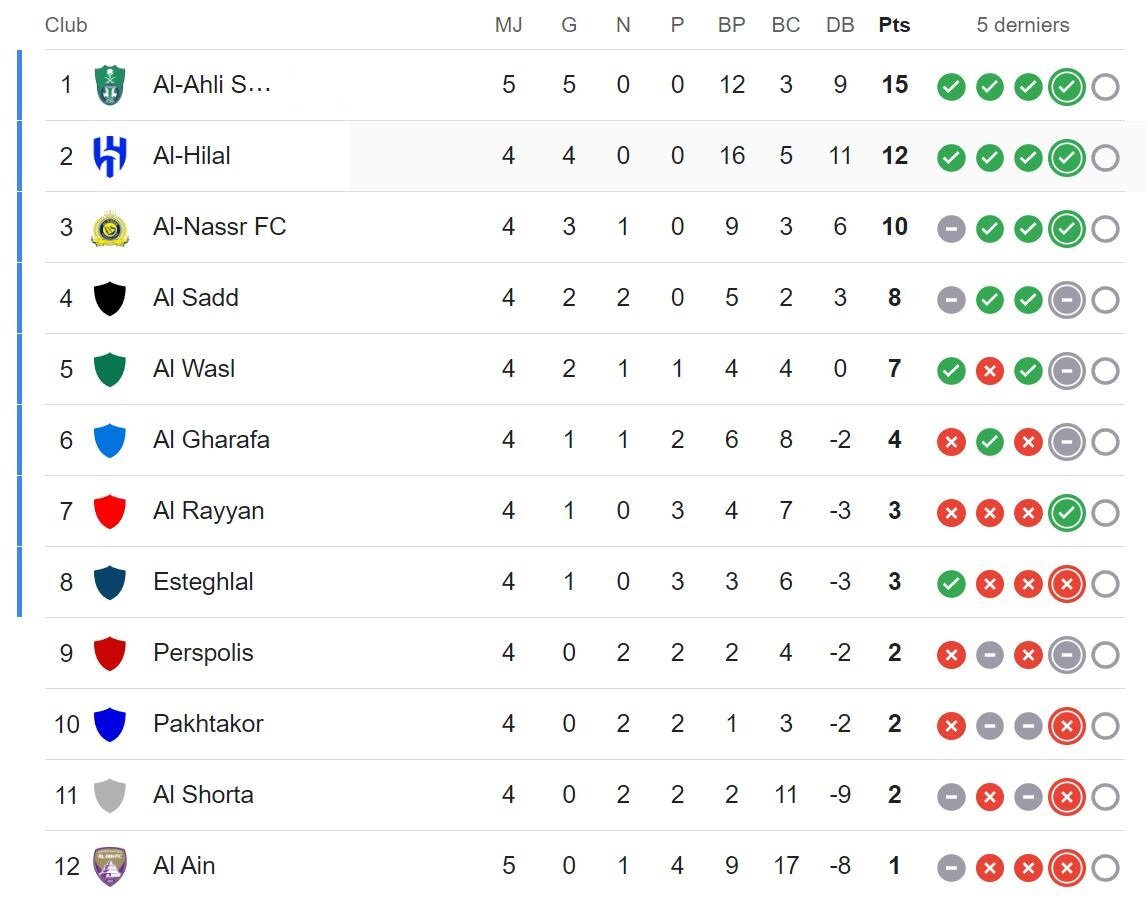The image size is (1147, 908).
Task: Open the Perspolis team name
Action: pos(203,653)
